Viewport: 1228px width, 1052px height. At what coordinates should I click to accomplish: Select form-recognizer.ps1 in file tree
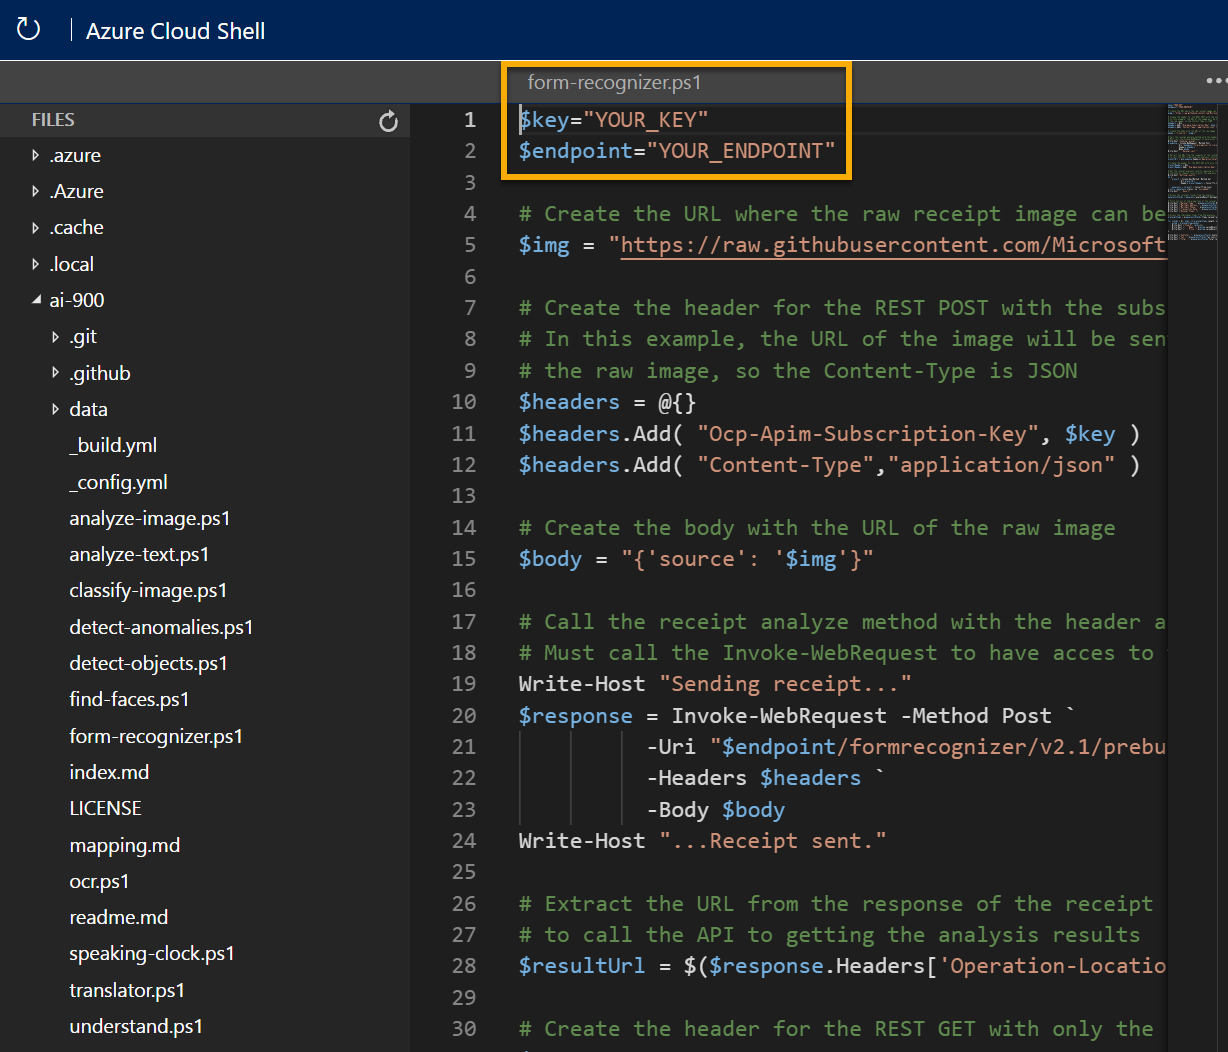(x=156, y=736)
